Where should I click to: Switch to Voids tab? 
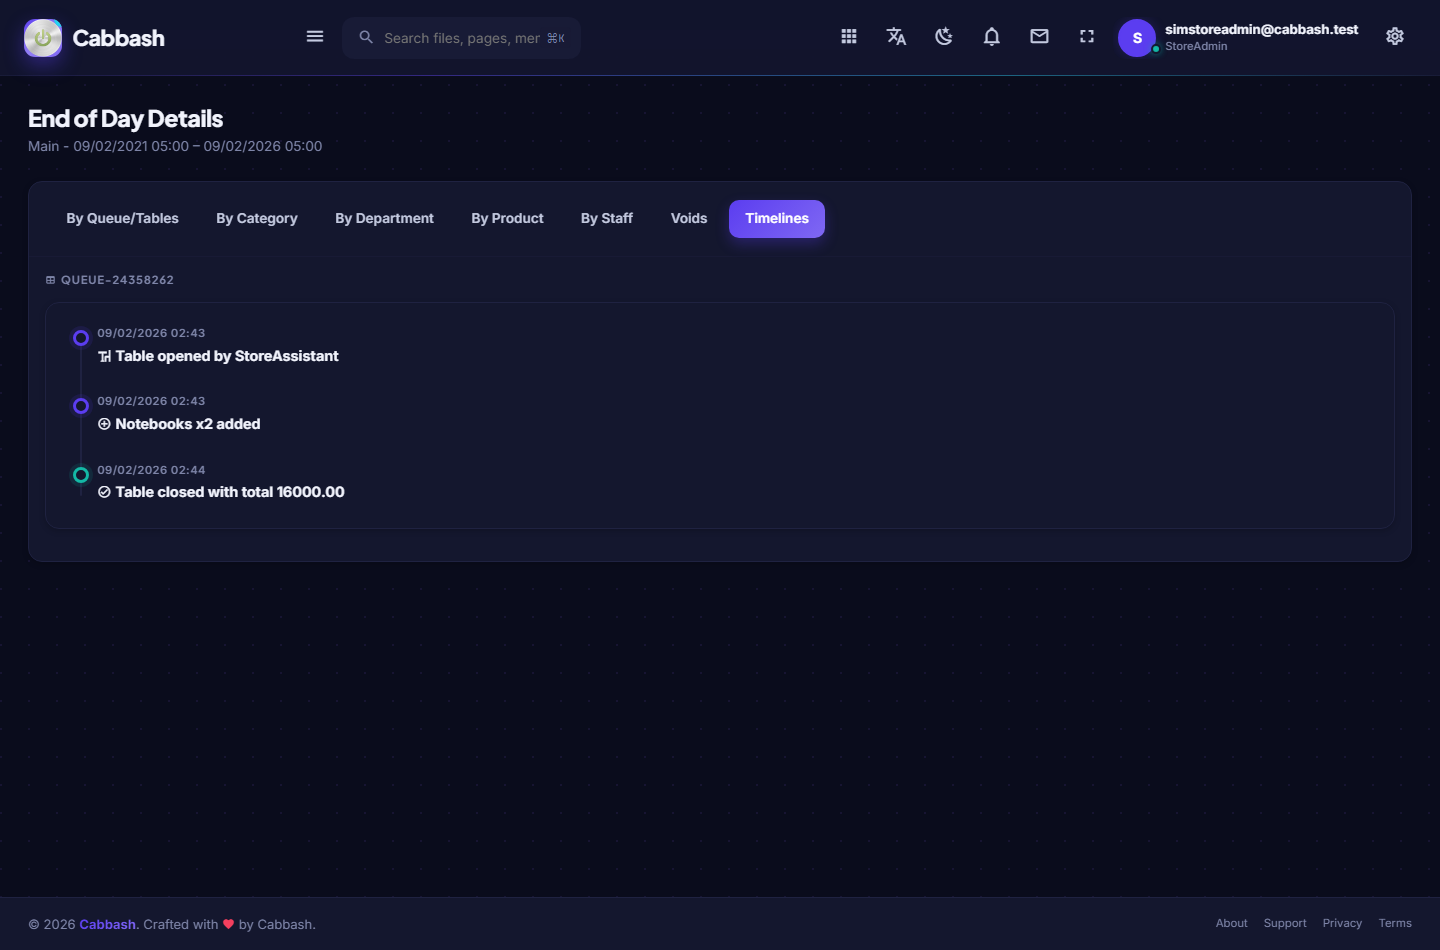click(689, 218)
